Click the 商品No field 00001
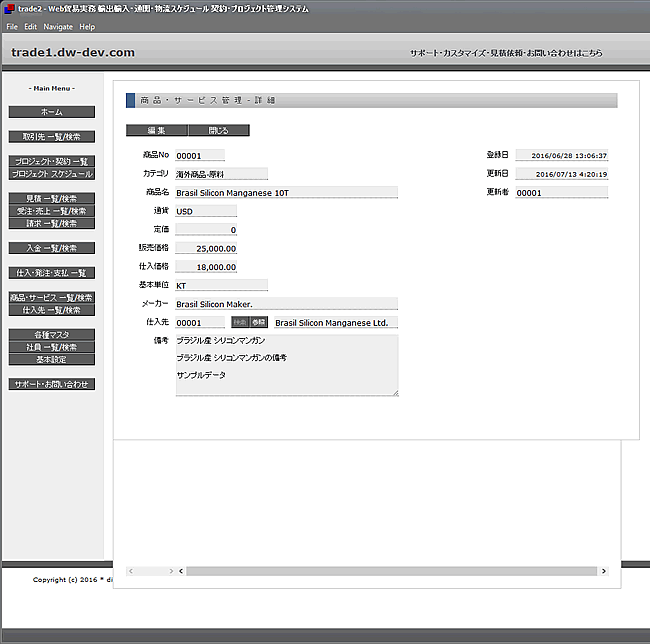Image resolution: width=650 pixels, height=644 pixels. click(200, 155)
